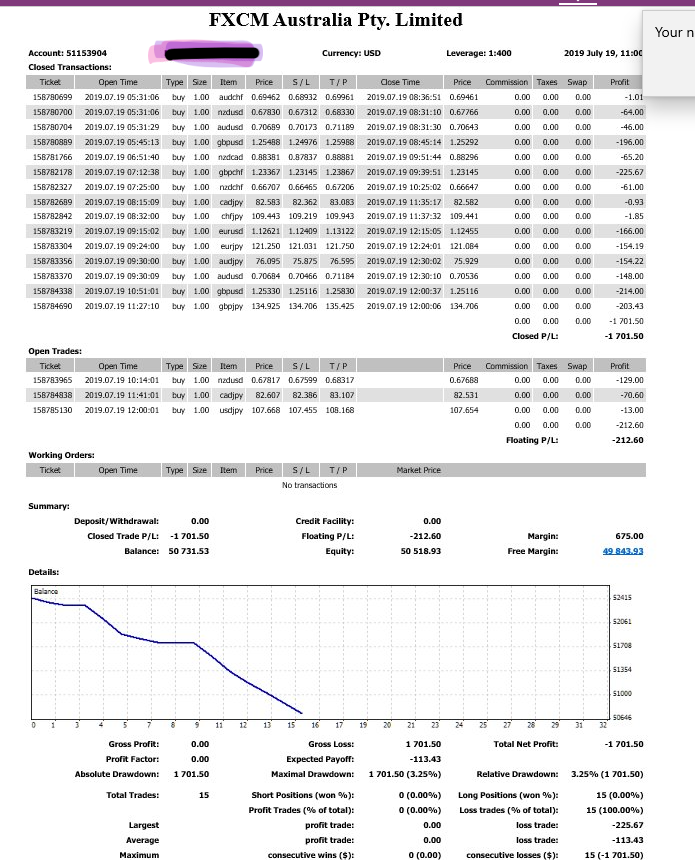Click Loss trades value 15 (100.00%)
This screenshot has height=860, width=695.
pos(615,810)
